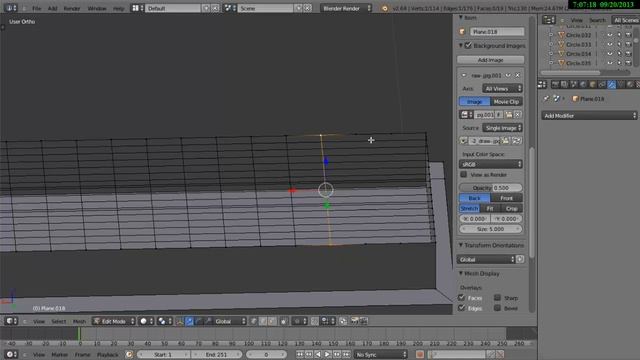The width and height of the screenshot is (640, 360).
Task: Select the Back display button
Action: [475, 198]
